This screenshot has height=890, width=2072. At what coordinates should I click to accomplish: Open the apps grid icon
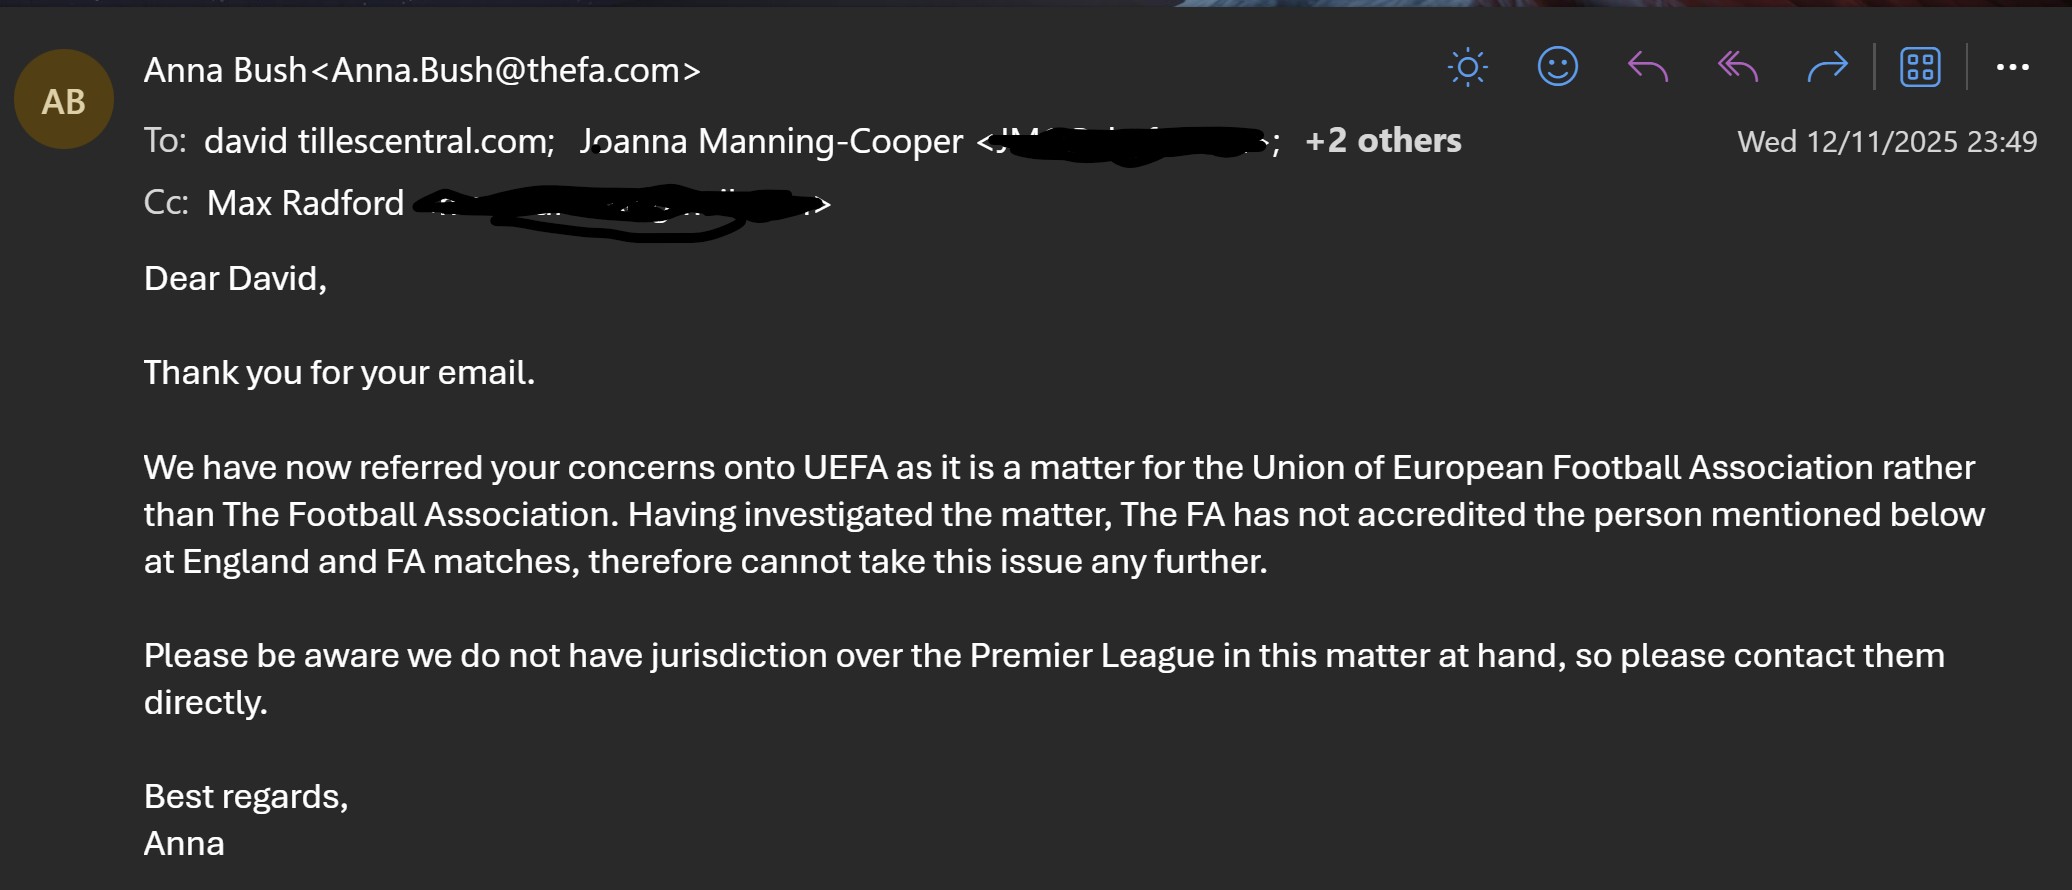(1920, 68)
